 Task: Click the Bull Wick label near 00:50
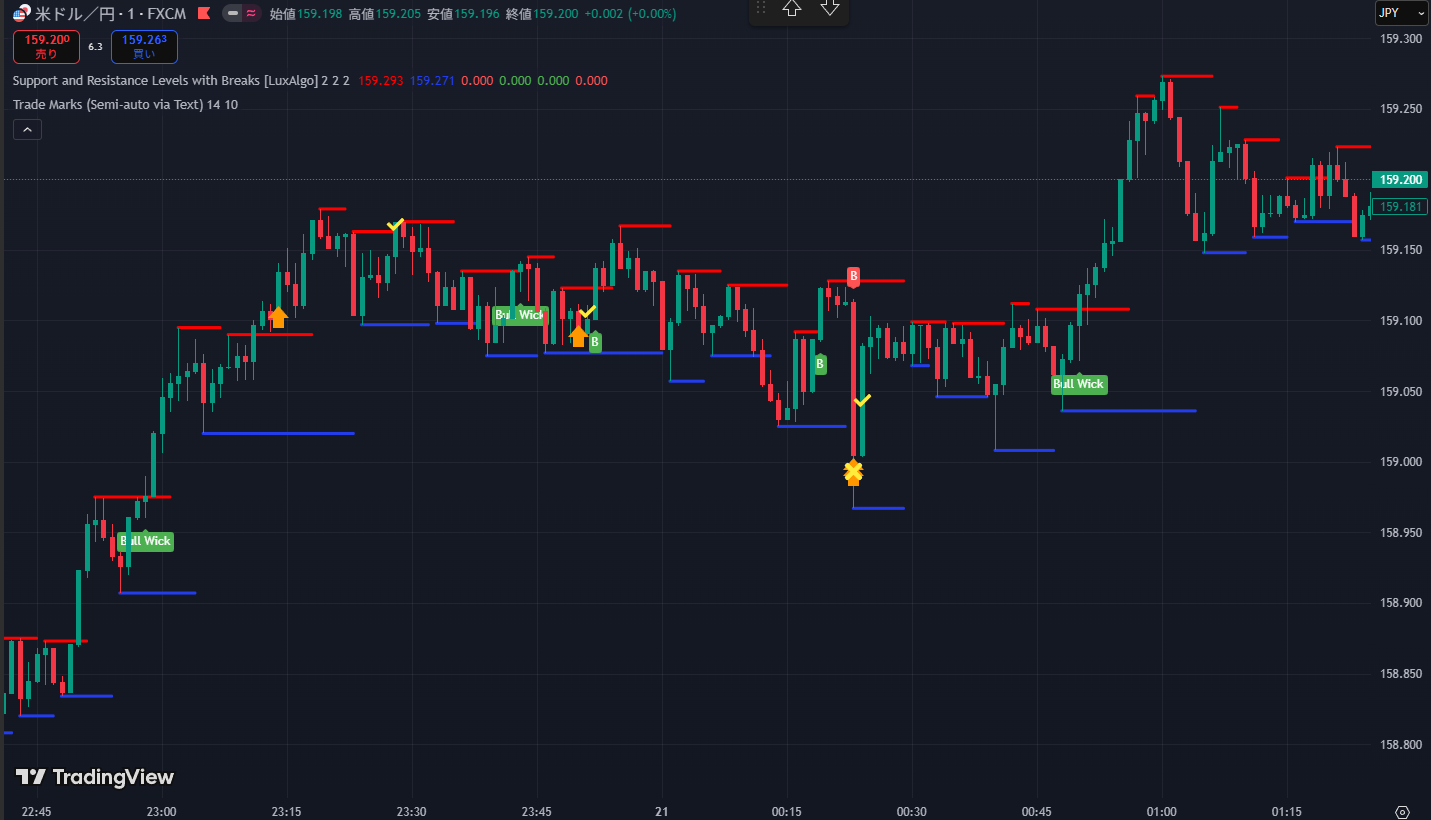[x=1079, y=384]
